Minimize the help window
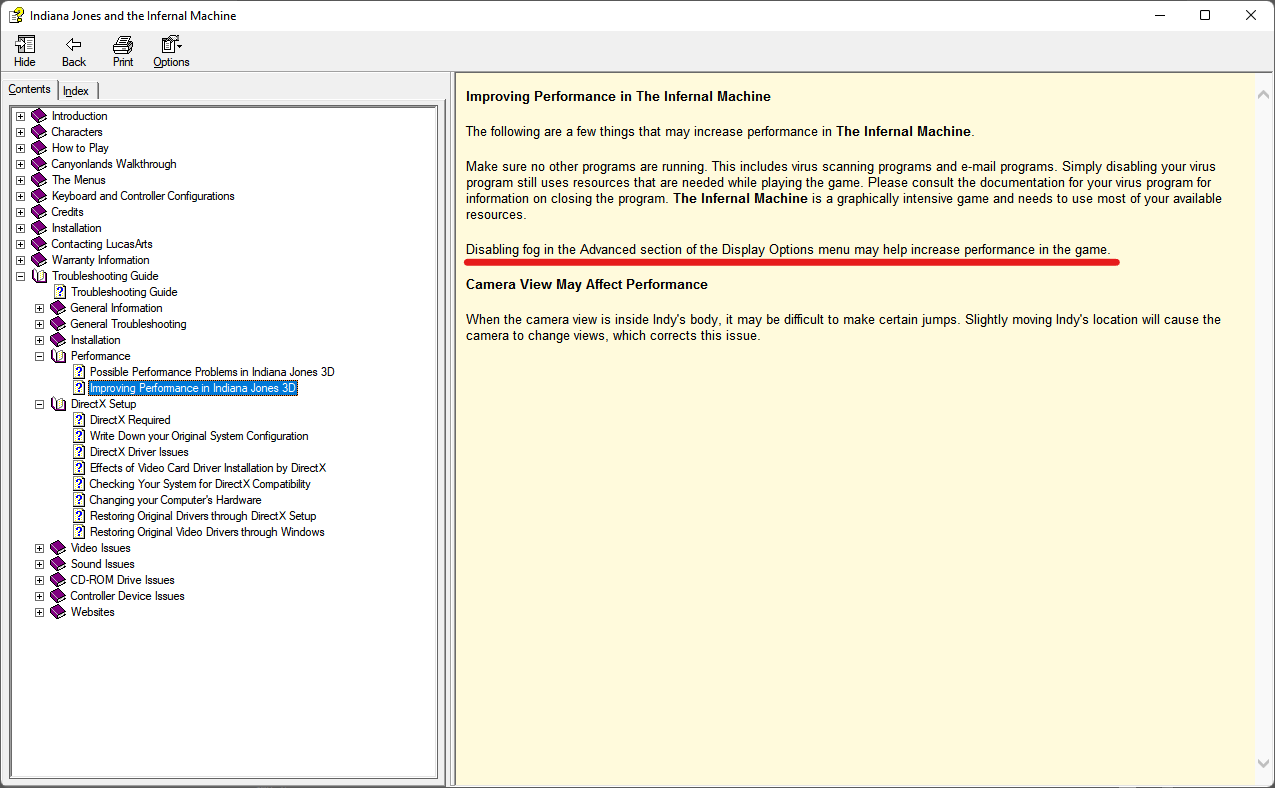The width and height of the screenshot is (1275, 788). (x=1159, y=15)
